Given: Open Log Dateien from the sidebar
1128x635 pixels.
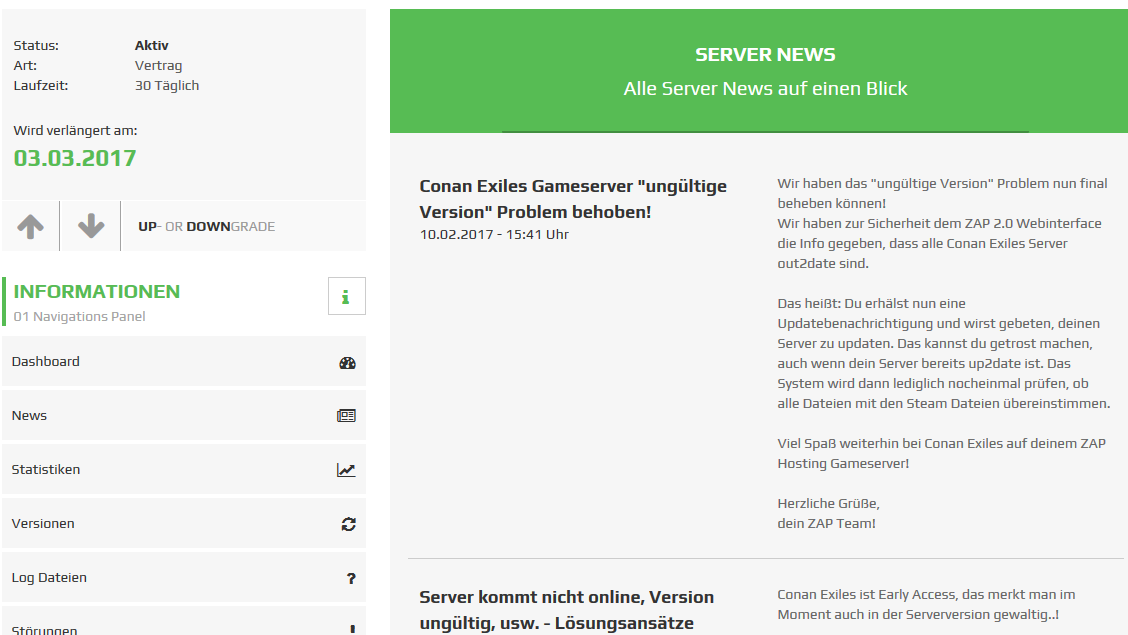Looking at the screenshot, I should click(49, 578).
